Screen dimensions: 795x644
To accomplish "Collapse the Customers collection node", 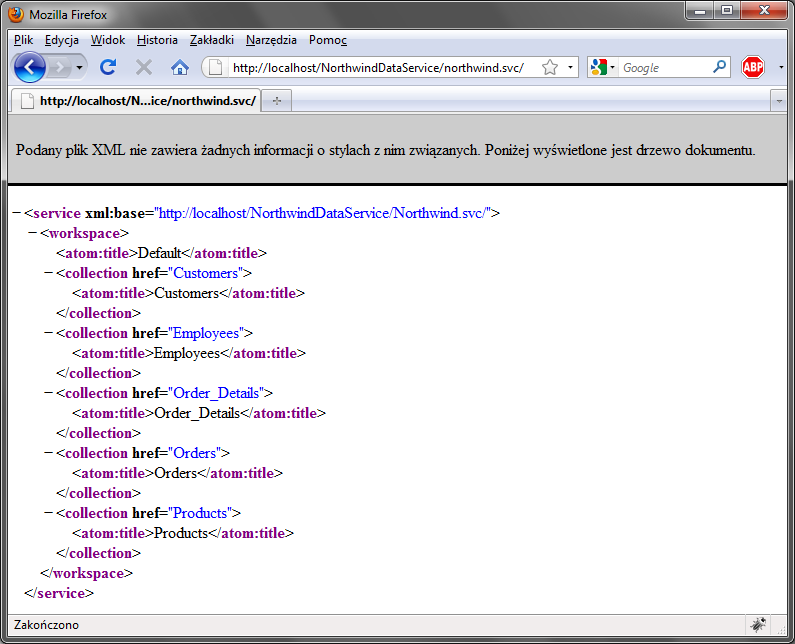I will coord(49,273).
